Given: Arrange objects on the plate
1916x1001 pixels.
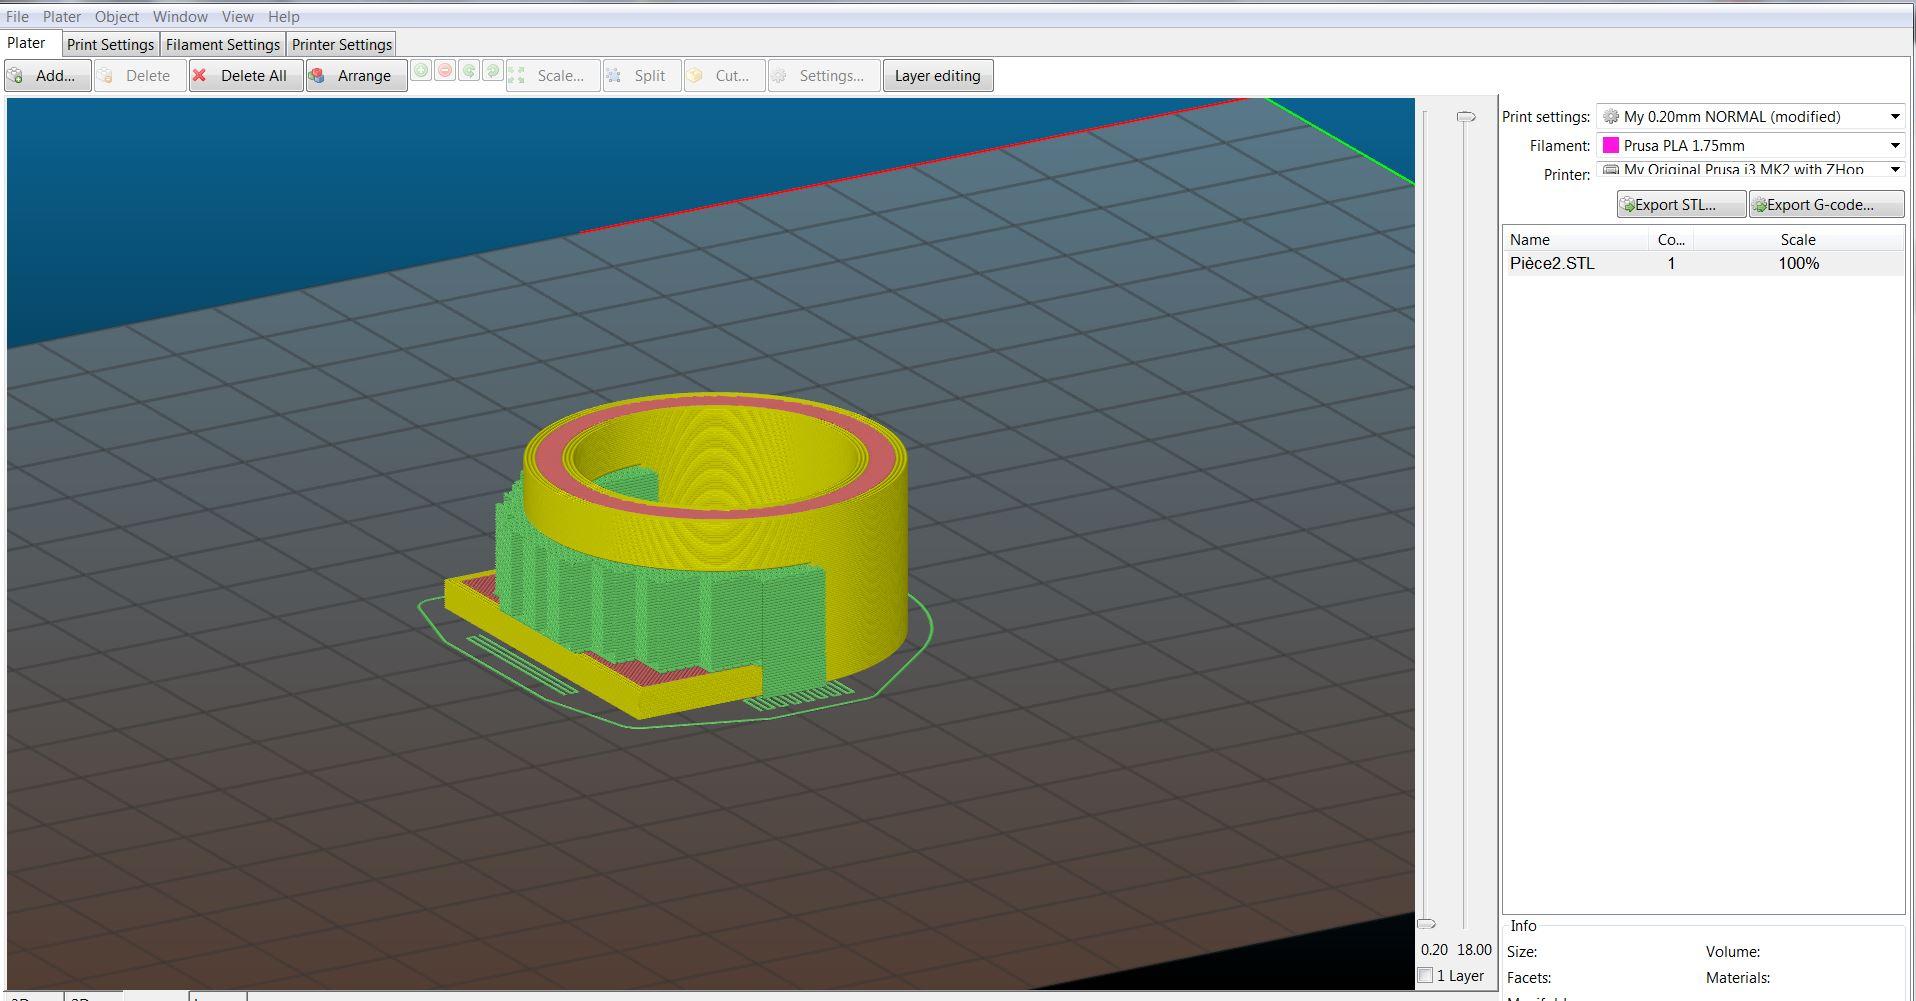Looking at the screenshot, I should pyautogui.click(x=356, y=76).
